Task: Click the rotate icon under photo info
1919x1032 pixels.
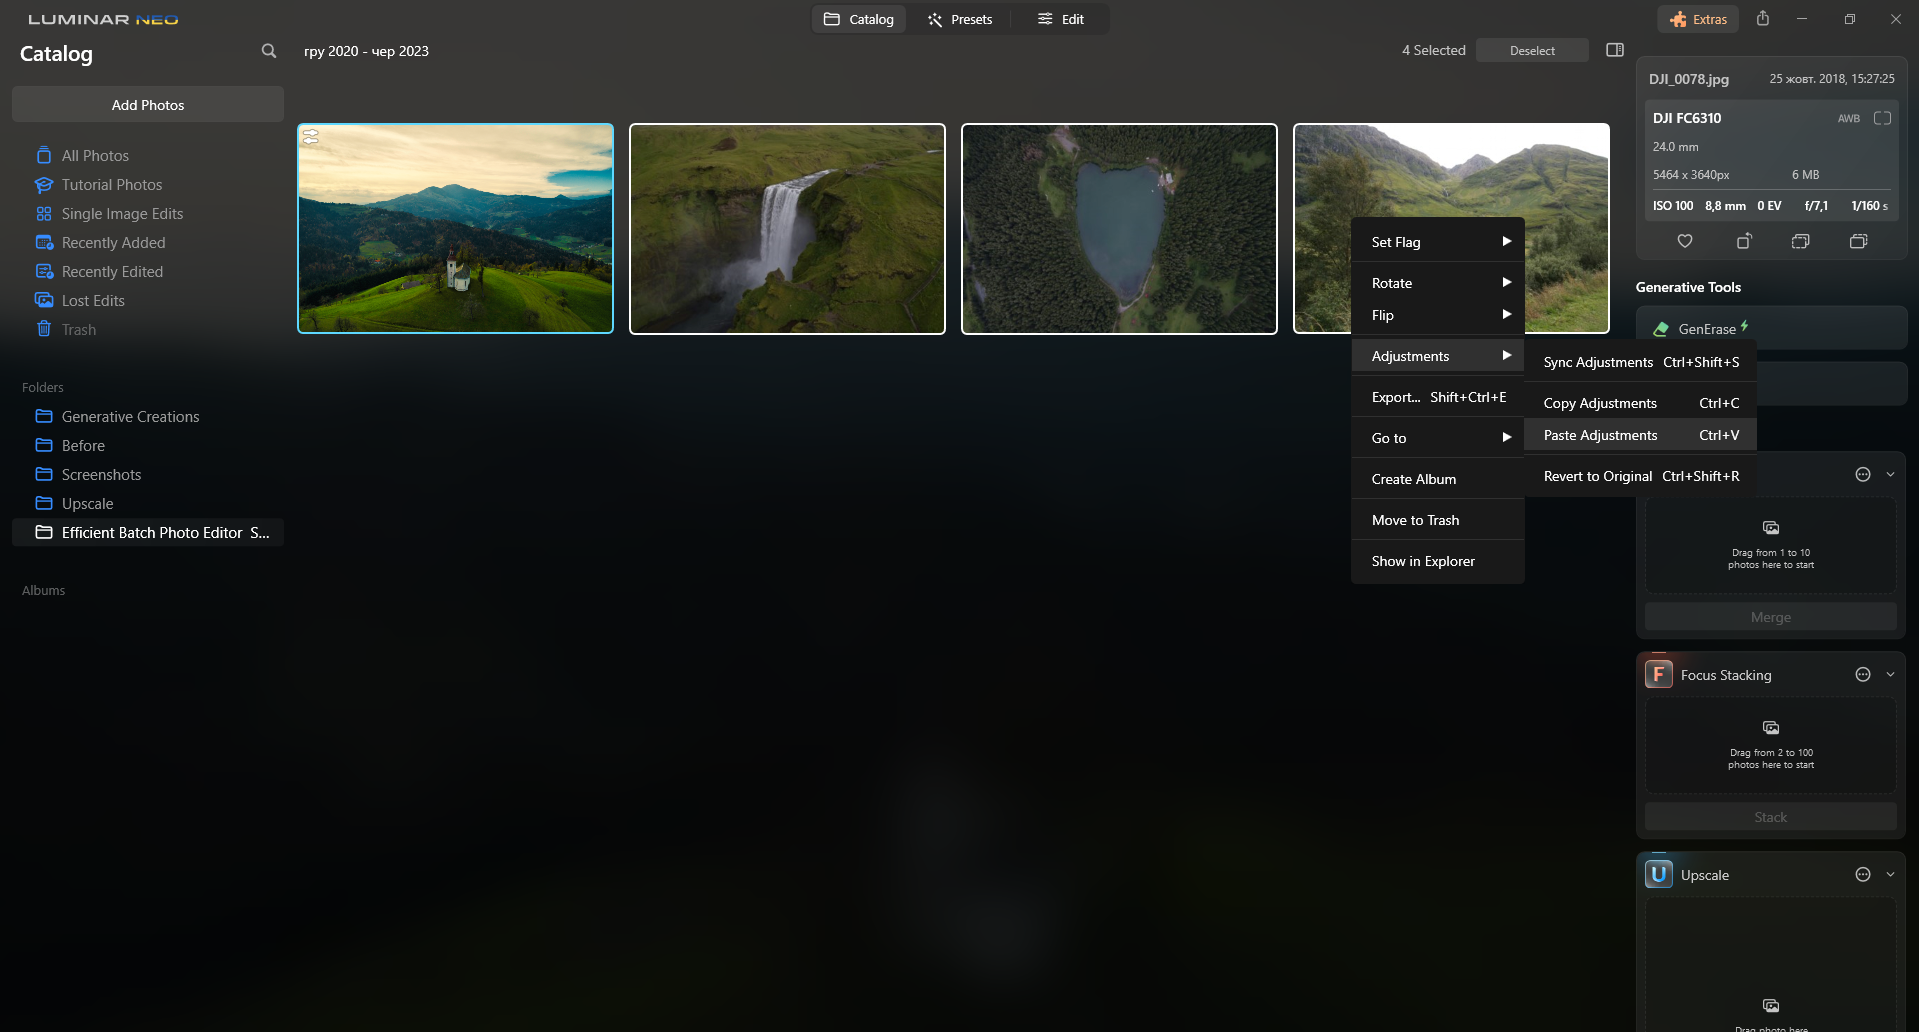Action: click(x=1744, y=241)
